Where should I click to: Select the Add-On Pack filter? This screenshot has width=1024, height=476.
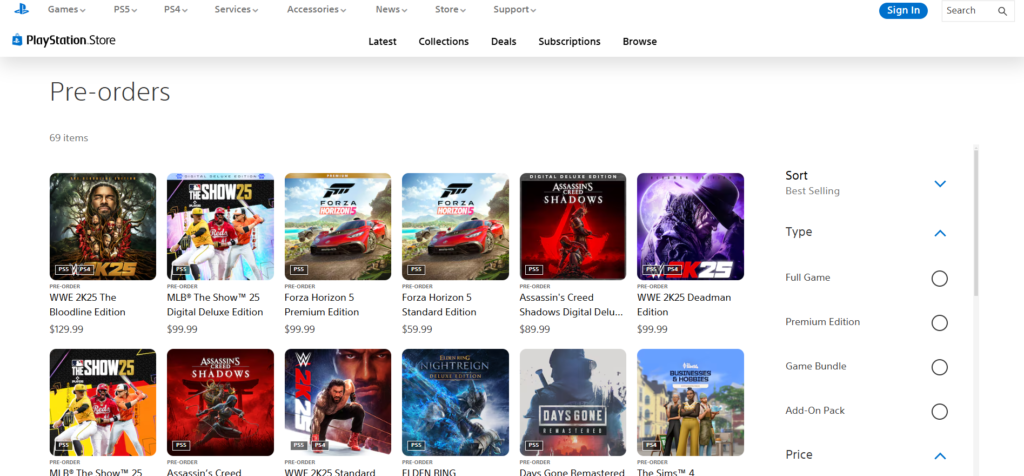pos(939,412)
